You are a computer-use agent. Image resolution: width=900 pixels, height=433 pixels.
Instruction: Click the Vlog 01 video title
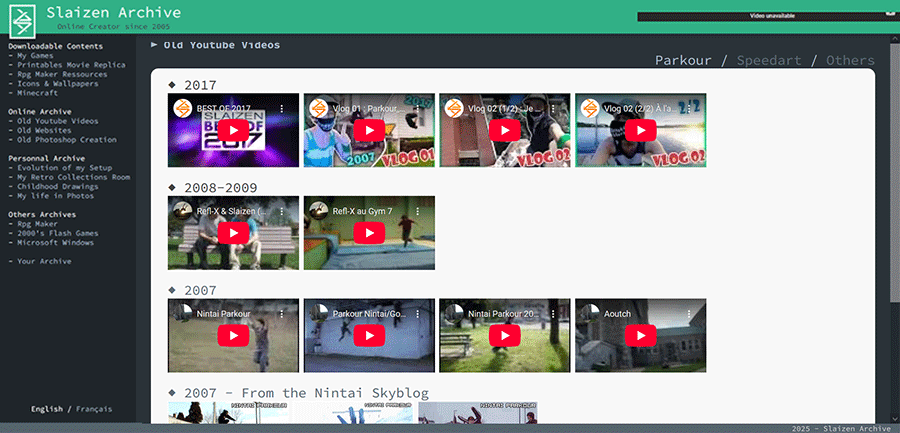point(369,108)
